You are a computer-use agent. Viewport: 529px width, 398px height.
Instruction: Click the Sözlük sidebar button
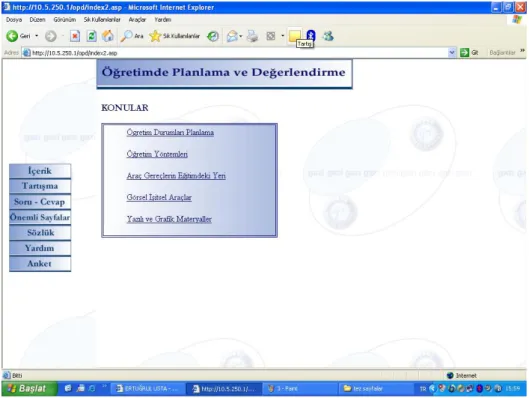click(40, 233)
